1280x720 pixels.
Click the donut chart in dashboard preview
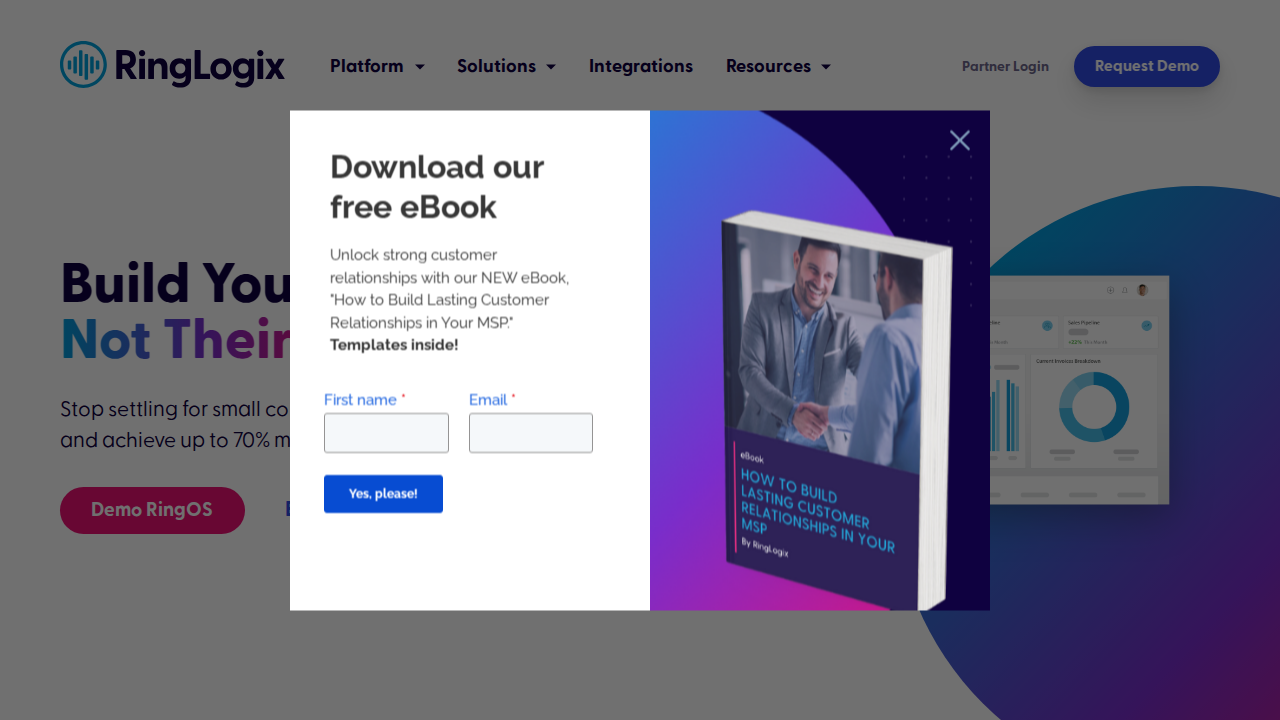tap(1094, 407)
